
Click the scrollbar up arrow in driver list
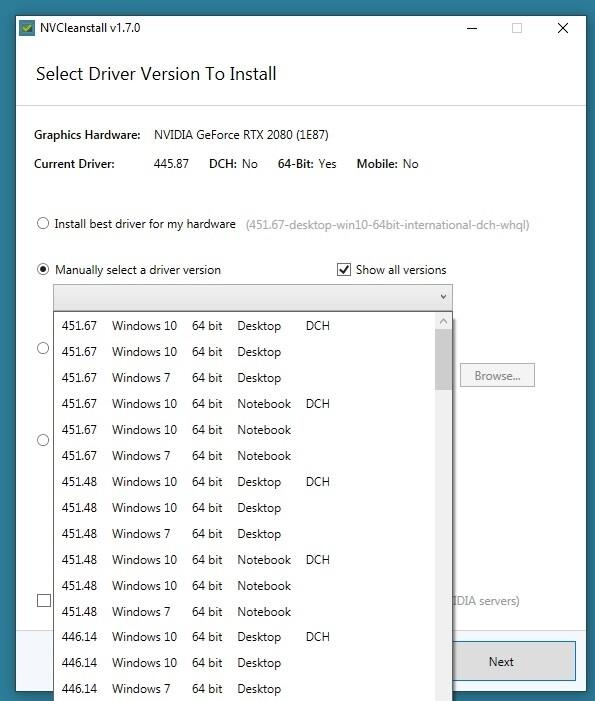(443, 321)
